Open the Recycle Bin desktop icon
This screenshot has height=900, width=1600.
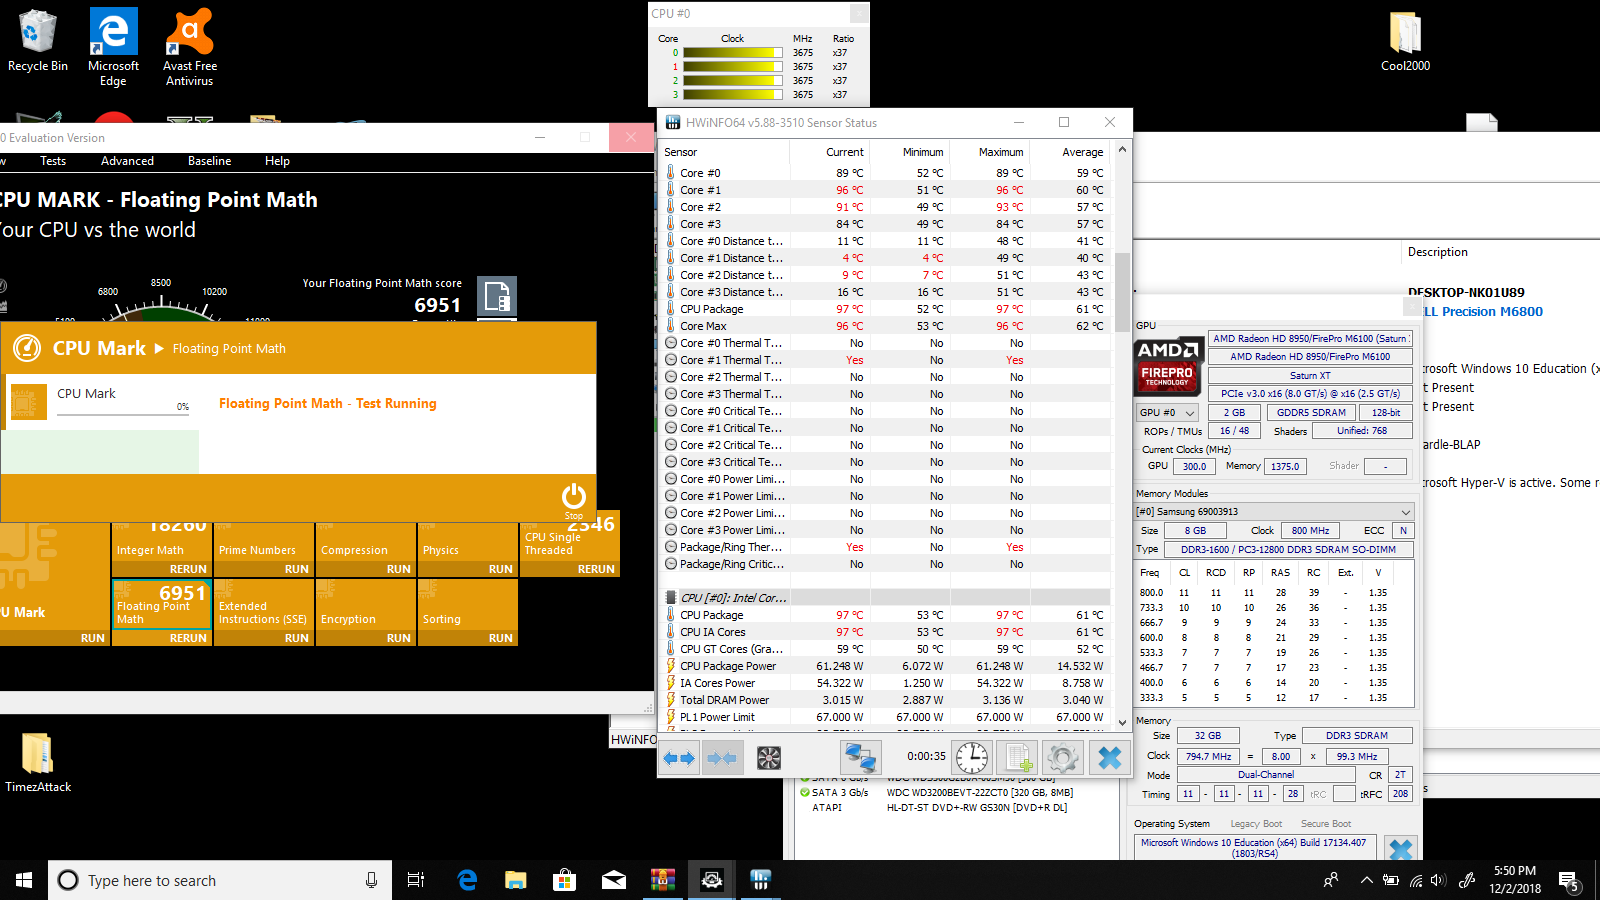tap(38, 42)
